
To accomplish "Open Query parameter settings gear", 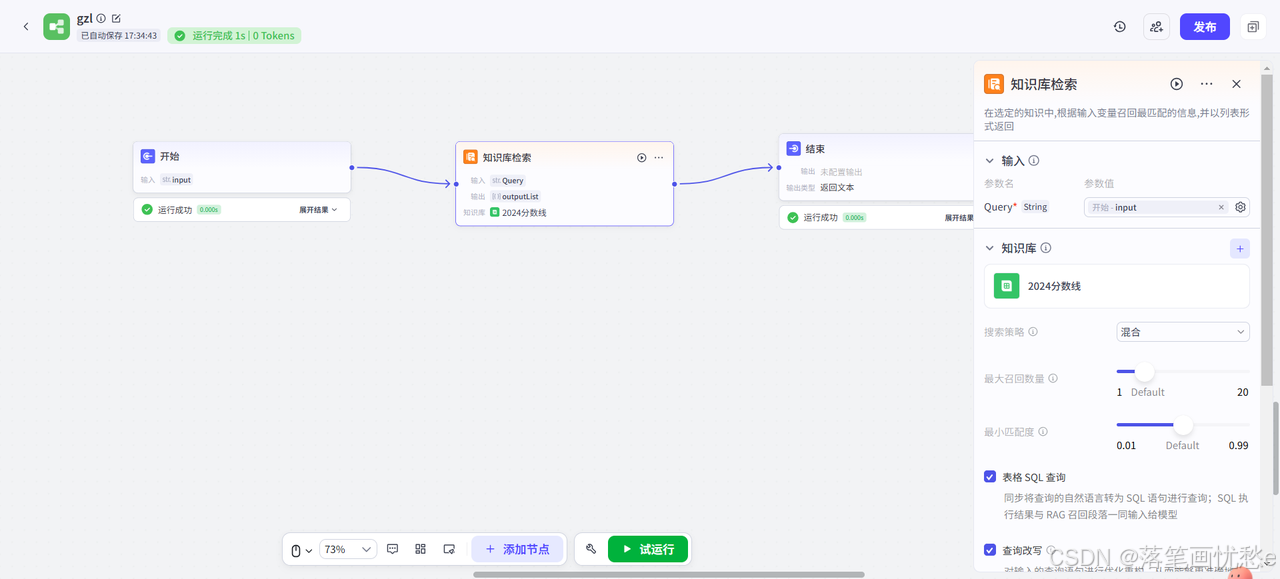I will tap(1241, 207).
